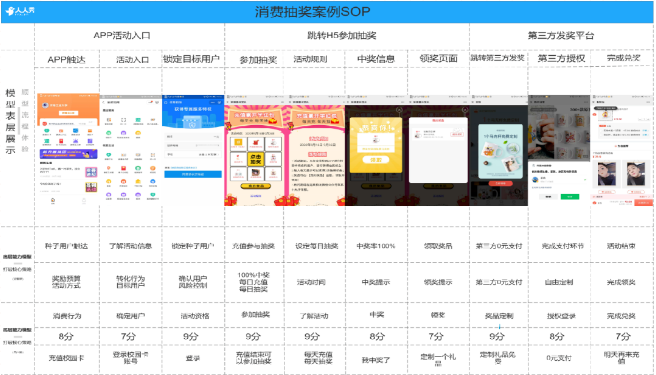Screen dimensions: 656x375
Task: Open the left portrait photo in last screenshot
Action: [607, 174]
